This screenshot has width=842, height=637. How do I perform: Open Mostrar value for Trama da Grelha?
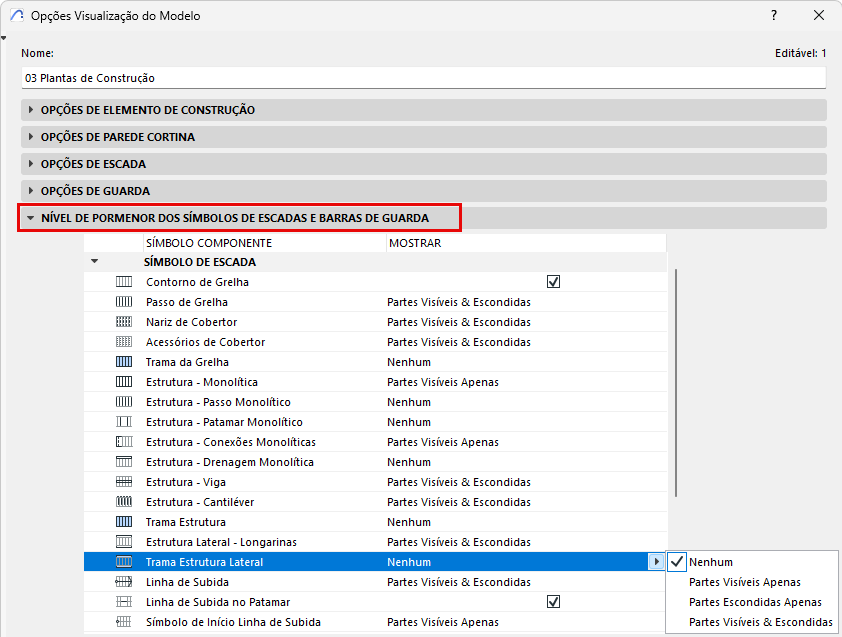[409, 362]
